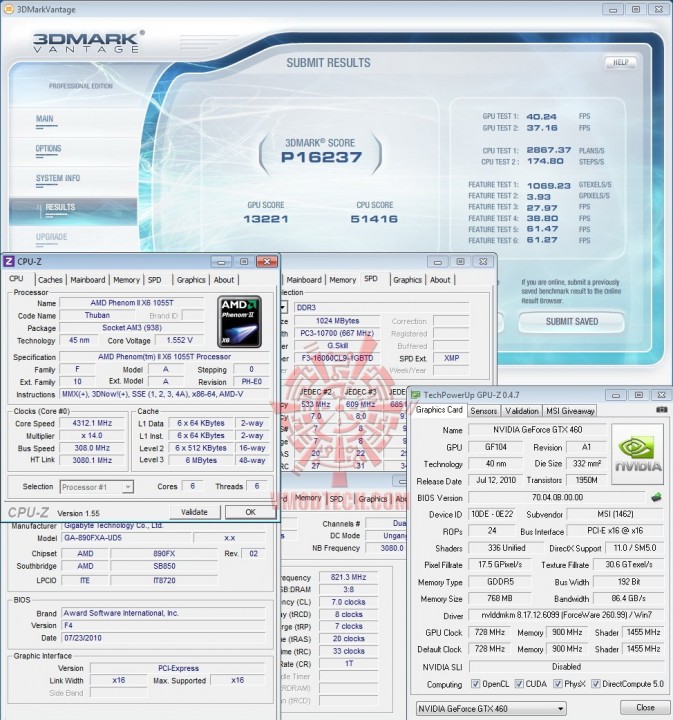This screenshot has width=673, height=720.
Task: Open the NVIDIA GeForce GTX 460 dropdown
Action: pyautogui.click(x=491, y=709)
